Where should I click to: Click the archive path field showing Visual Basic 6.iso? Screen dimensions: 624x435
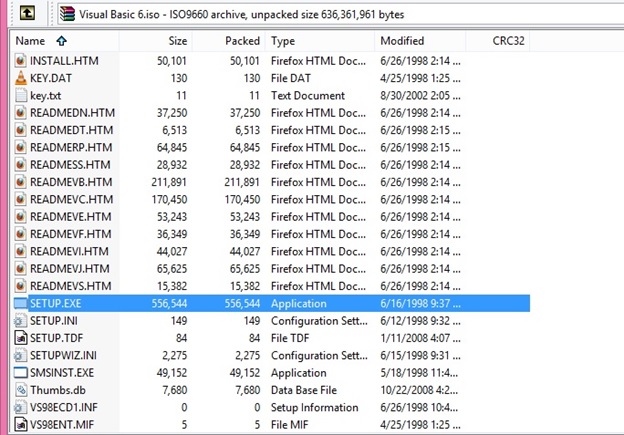click(x=340, y=14)
